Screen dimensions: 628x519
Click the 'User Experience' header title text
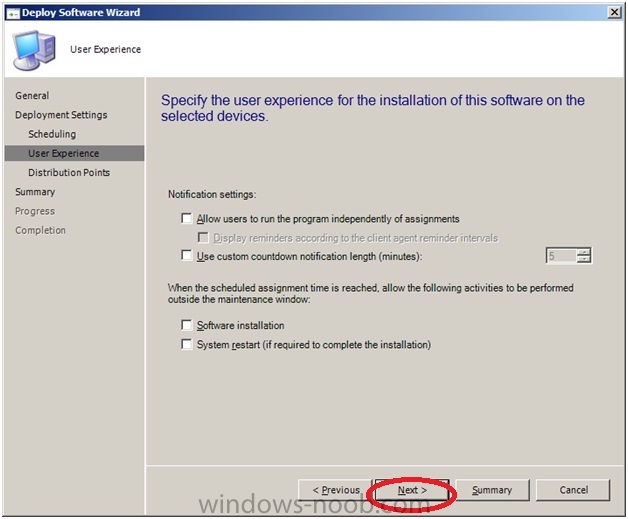click(106, 49)
